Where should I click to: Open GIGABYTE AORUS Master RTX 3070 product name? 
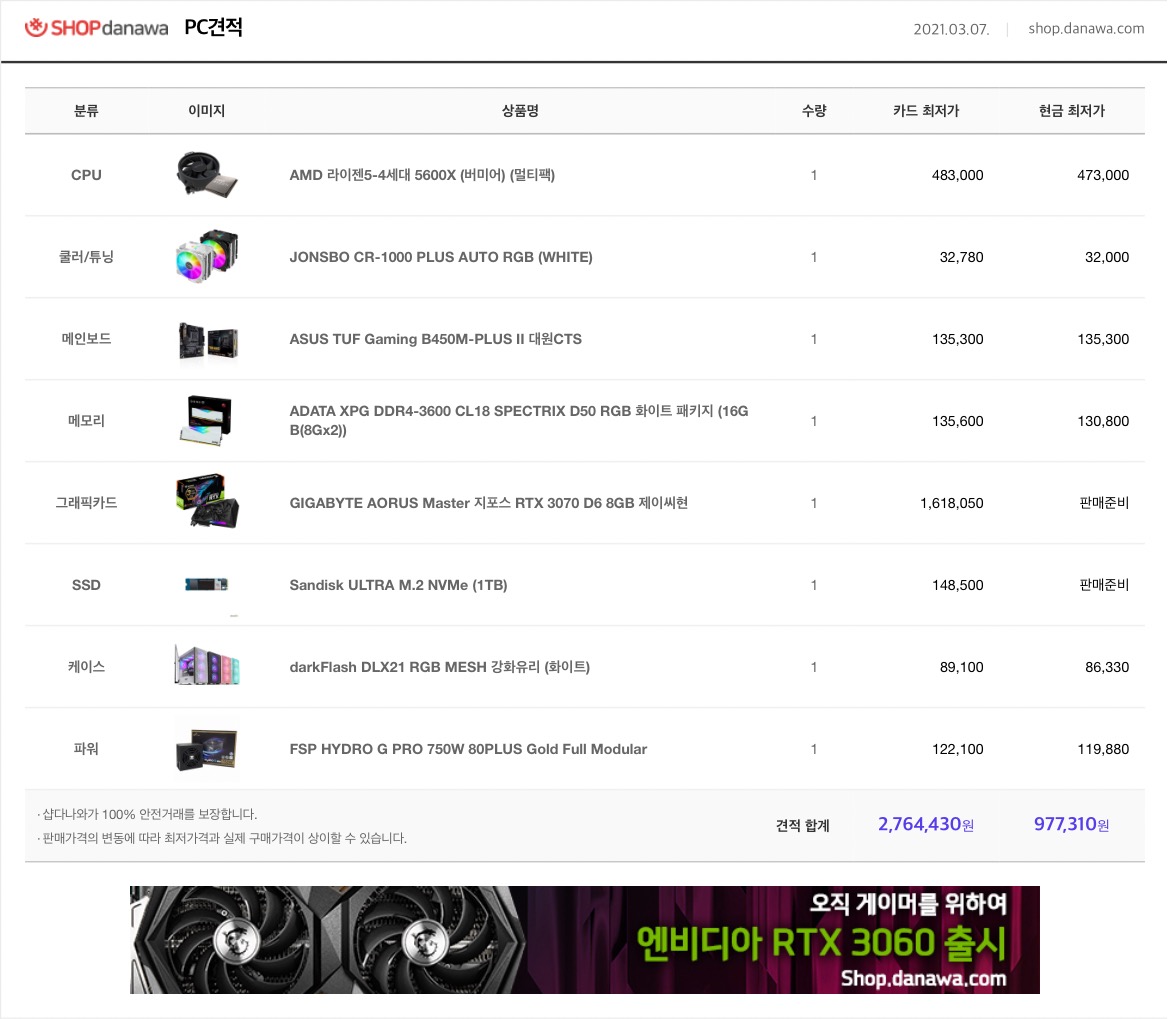(488, 503)
